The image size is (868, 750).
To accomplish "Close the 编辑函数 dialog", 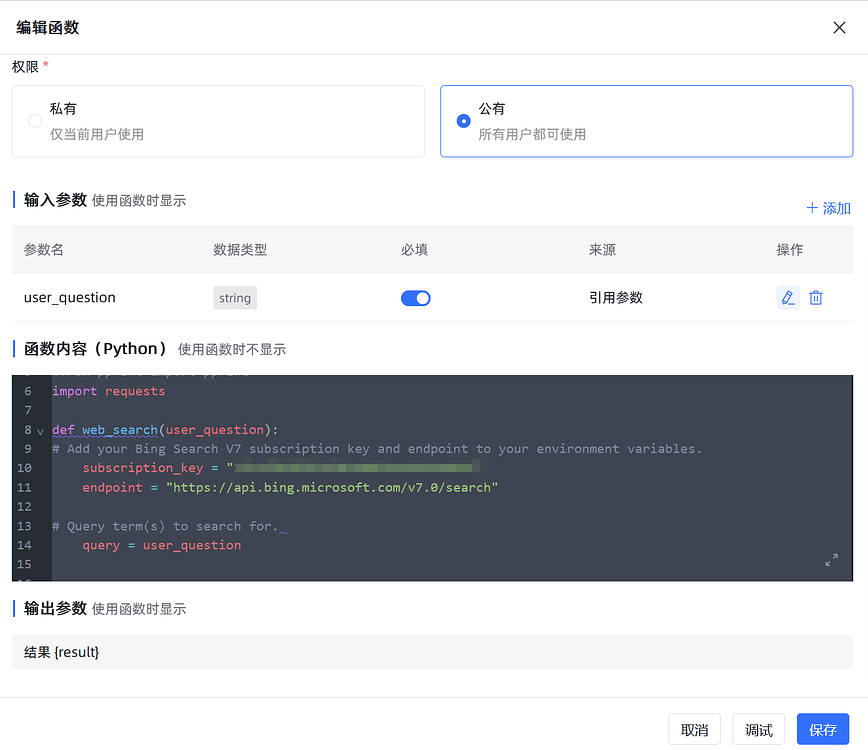I will [839, 28].
